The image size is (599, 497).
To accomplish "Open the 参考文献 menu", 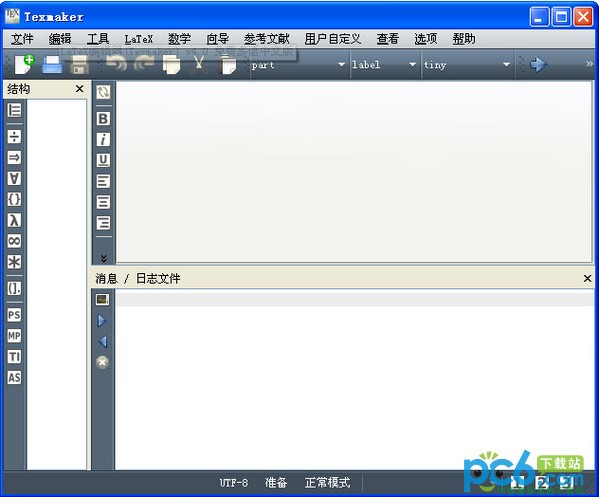I will pos(267,39).
